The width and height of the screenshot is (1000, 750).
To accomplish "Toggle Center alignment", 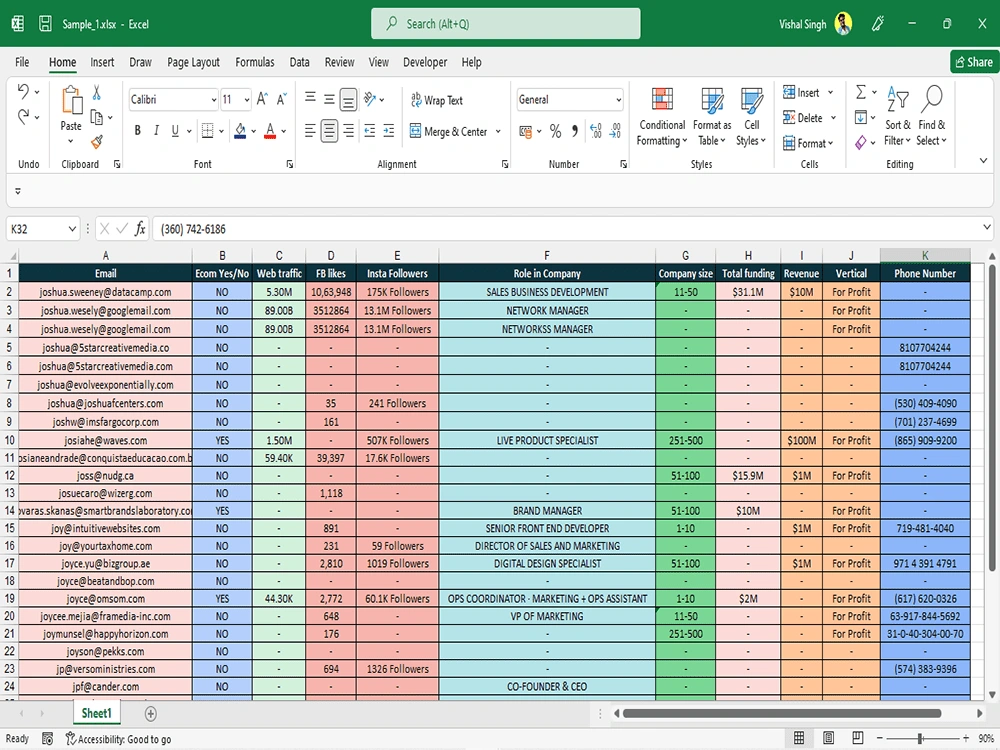I will (329, 131).
